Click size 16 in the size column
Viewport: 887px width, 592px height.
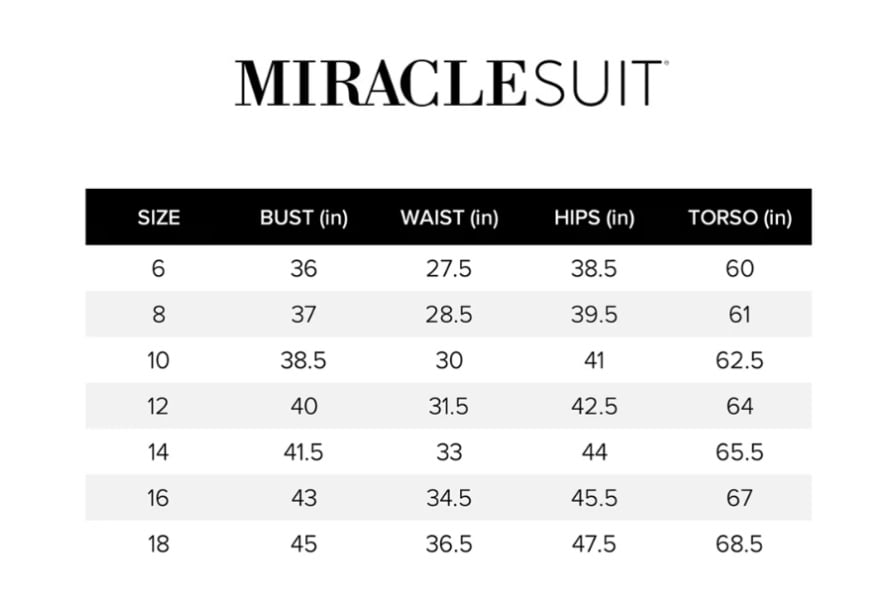coord(158,498)
